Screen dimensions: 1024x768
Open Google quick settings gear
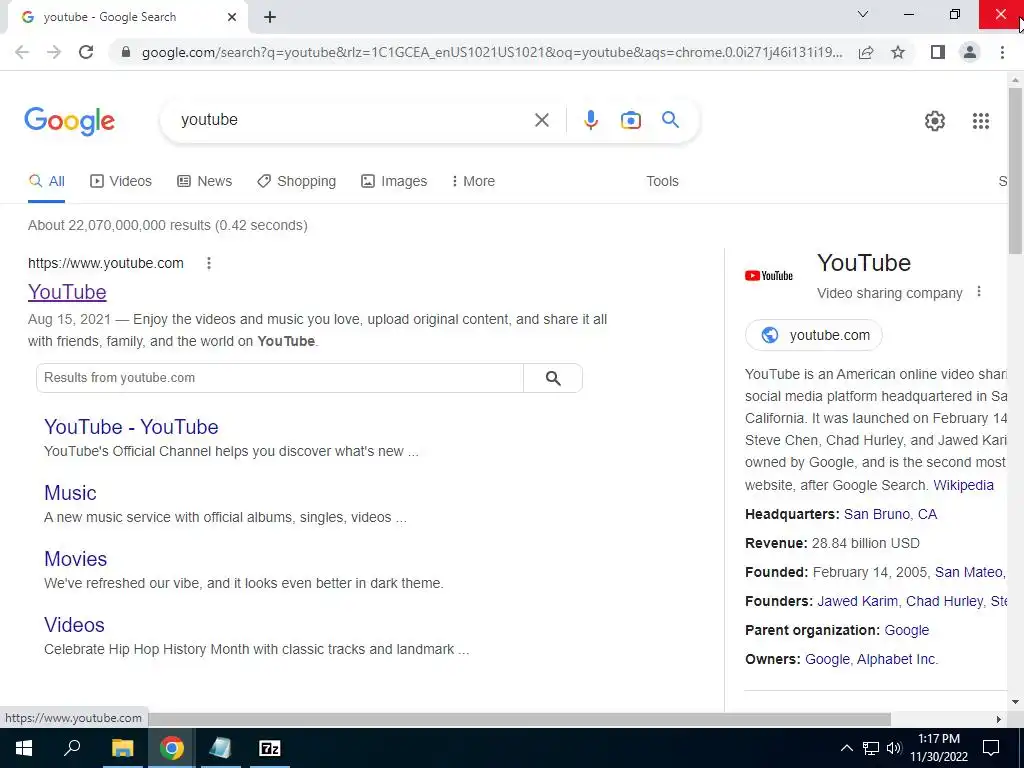point(935,121)
